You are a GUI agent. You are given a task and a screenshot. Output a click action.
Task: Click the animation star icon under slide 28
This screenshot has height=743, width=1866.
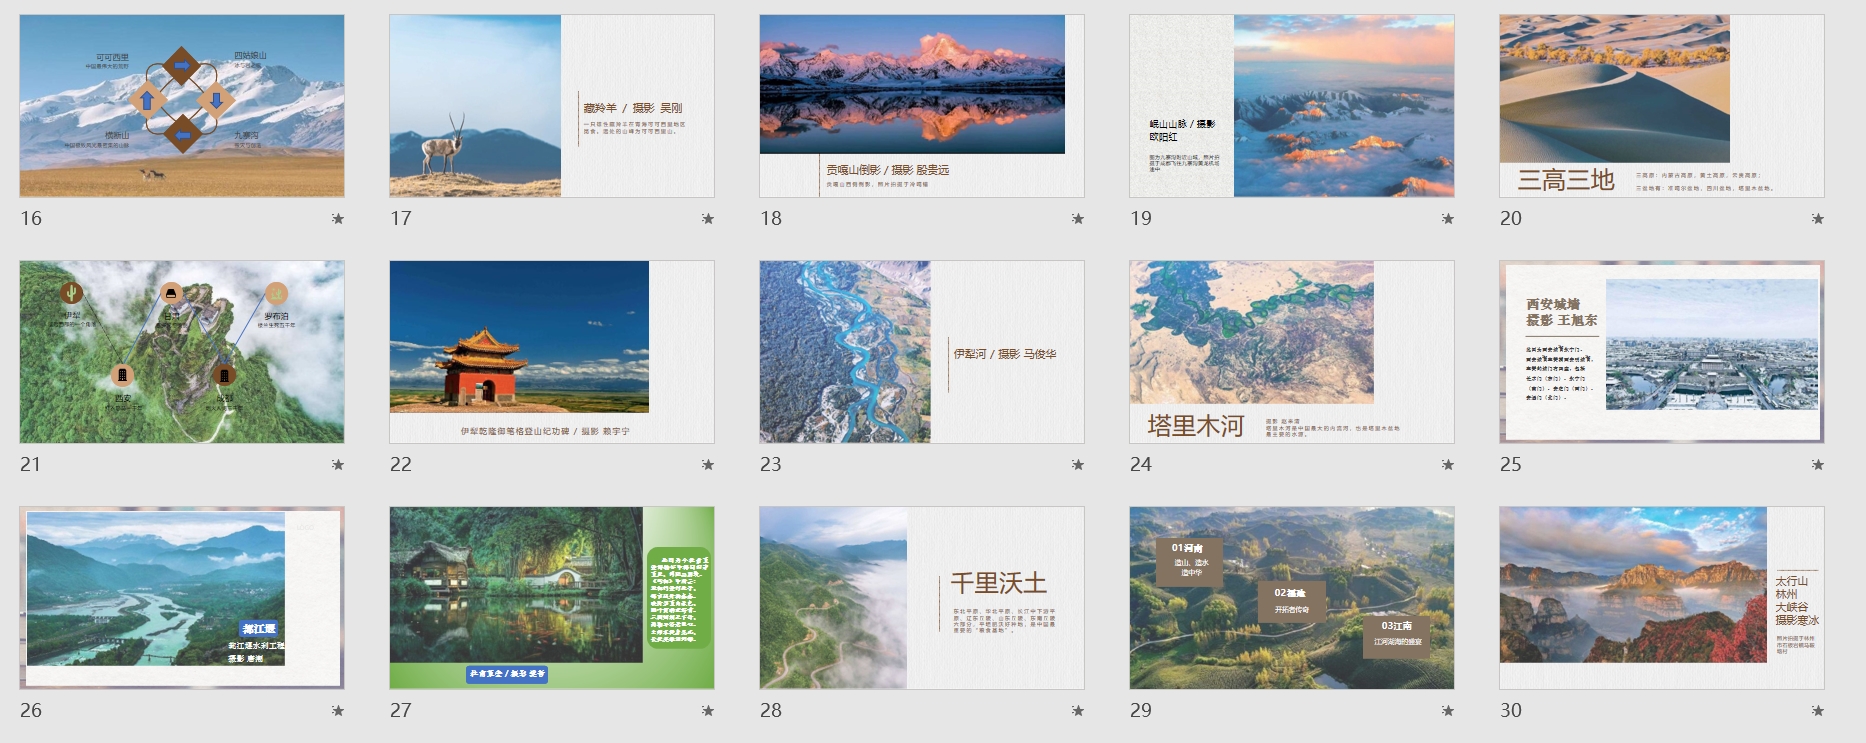point(1078,710)
